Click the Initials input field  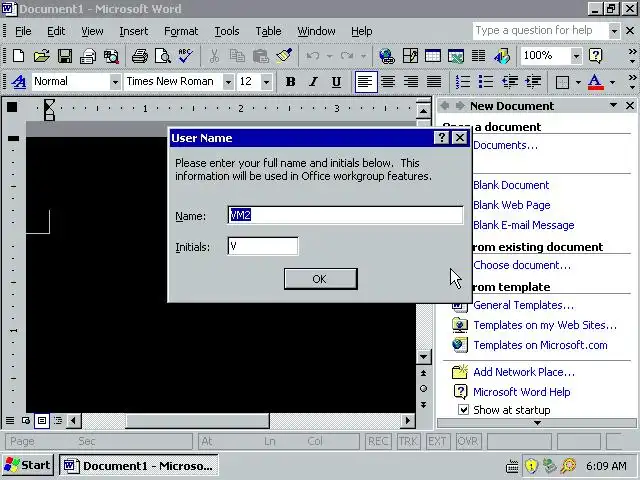click(x=263, y=246)
